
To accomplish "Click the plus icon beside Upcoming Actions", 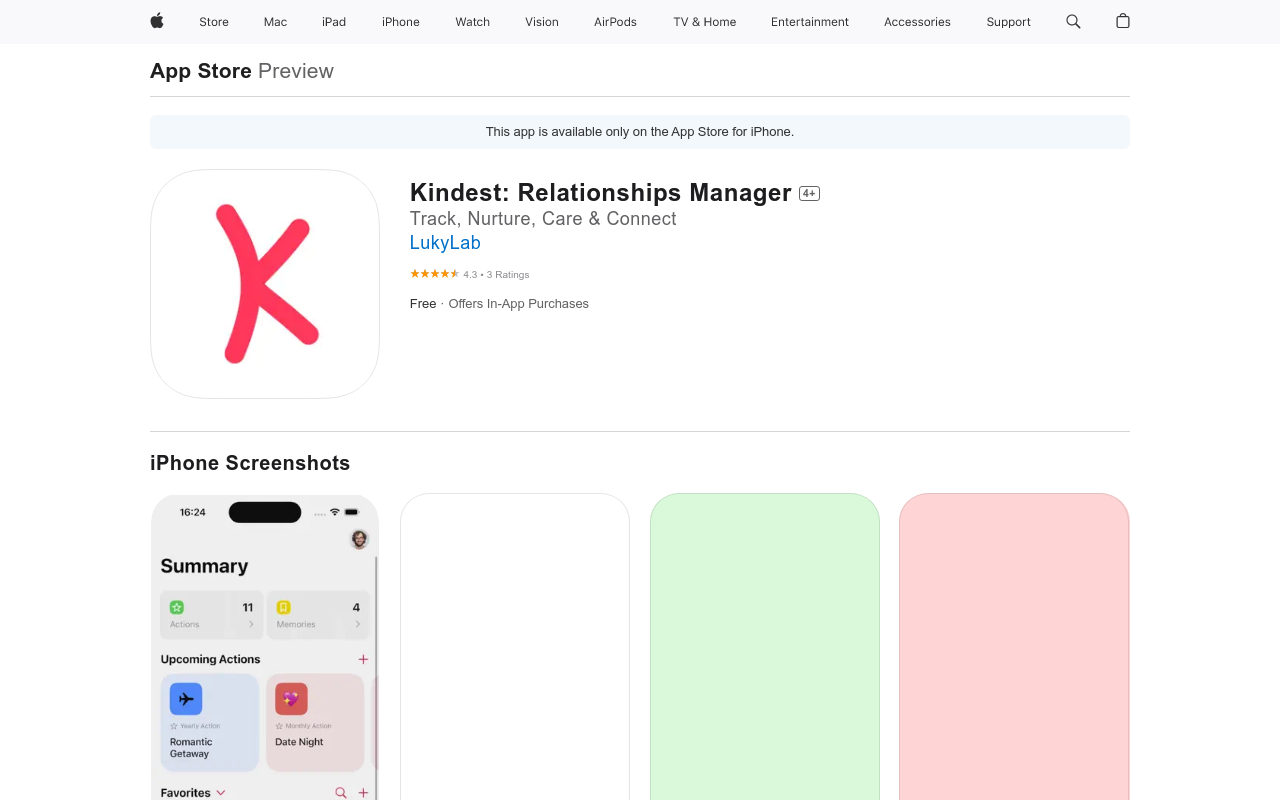I will click(x=363, y=659).
